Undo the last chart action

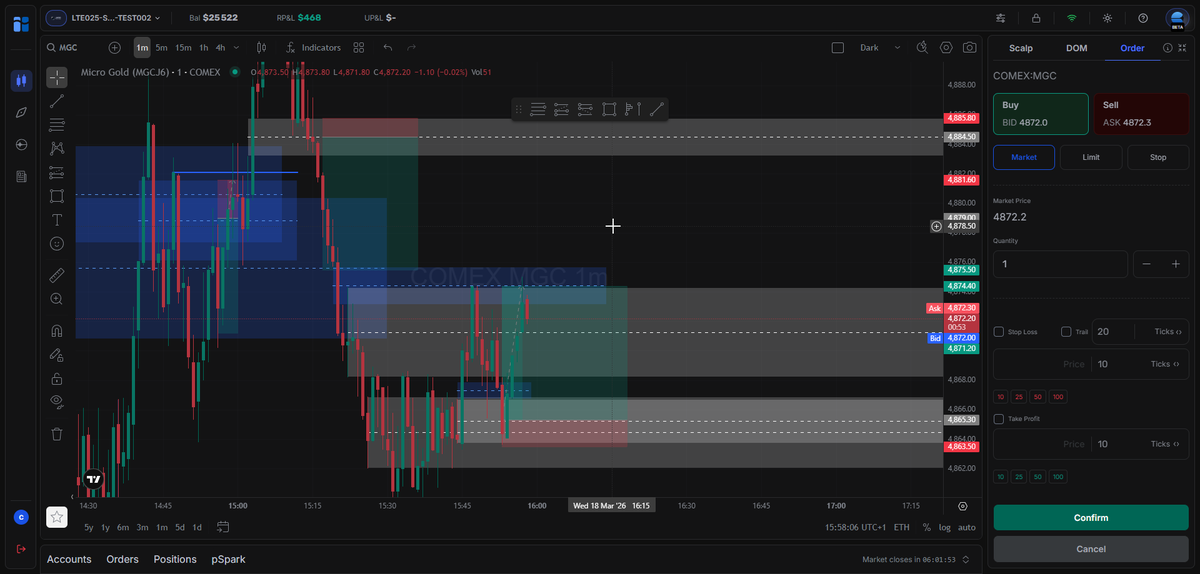[x=387, y=47]
